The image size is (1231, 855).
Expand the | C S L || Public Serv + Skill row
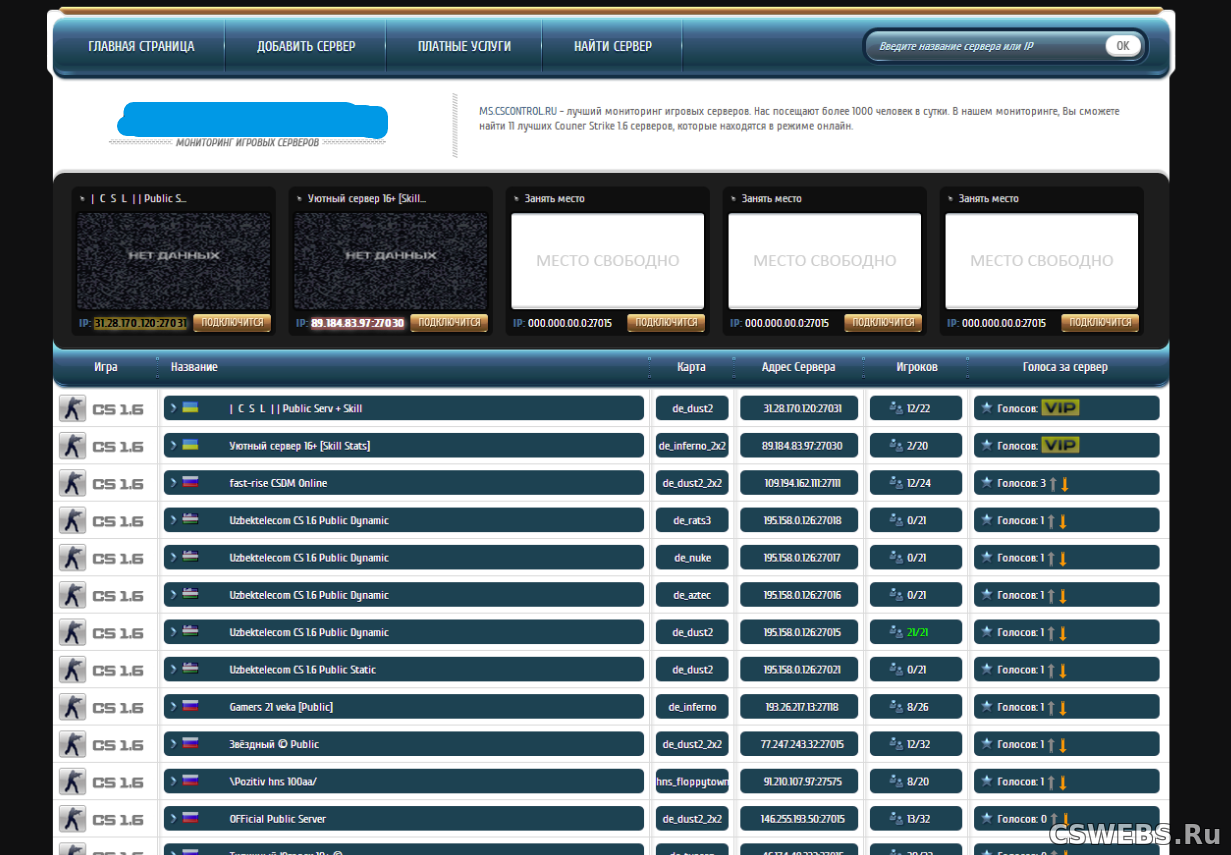pyautogui.click(x=173, y=408)
